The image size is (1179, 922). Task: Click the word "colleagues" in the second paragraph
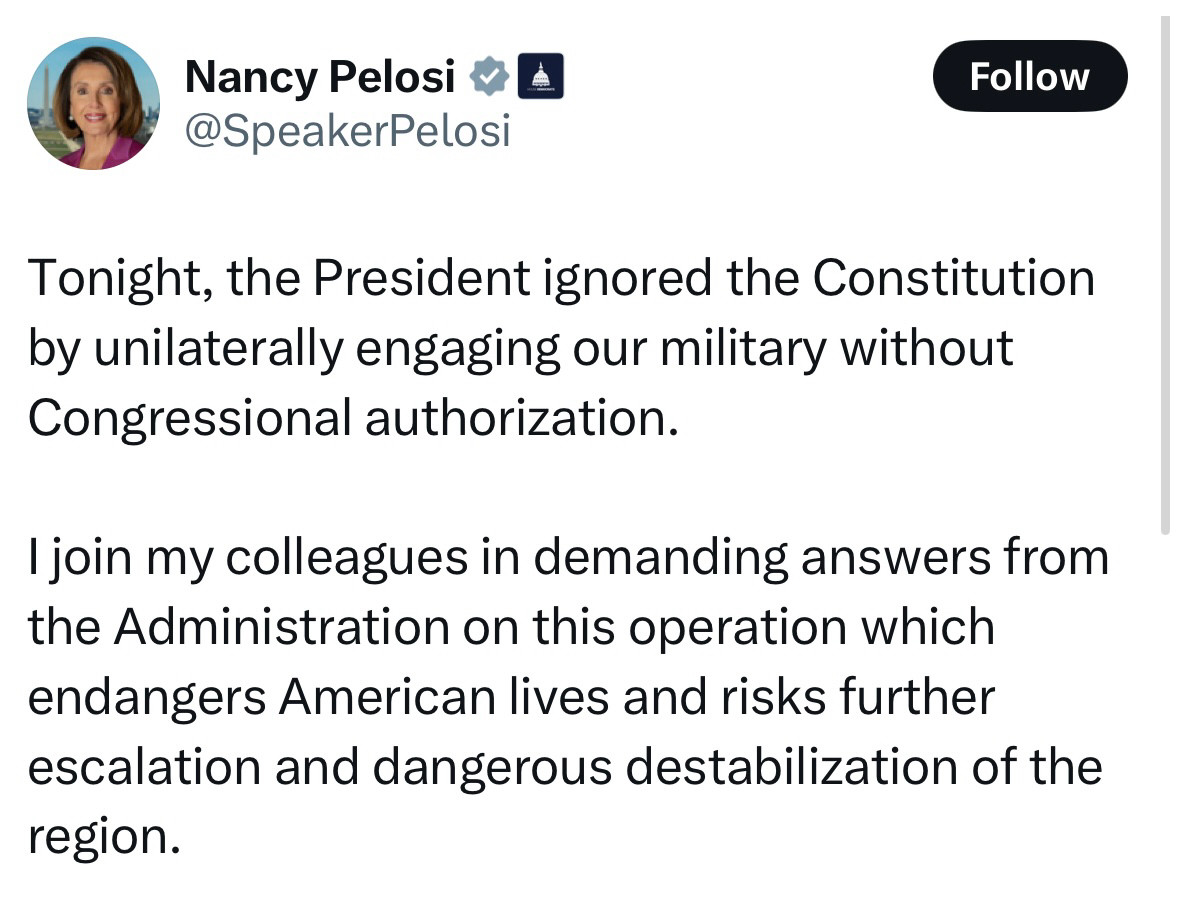coord(347,560)
